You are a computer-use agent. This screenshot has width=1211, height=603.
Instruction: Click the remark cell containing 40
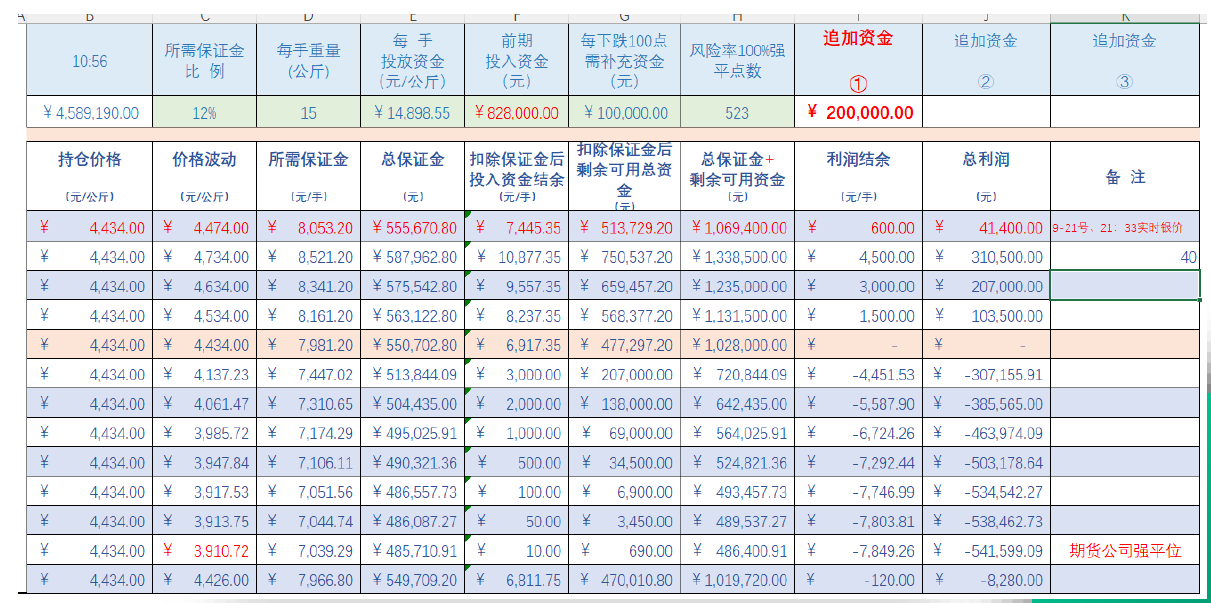(x=1124, y=257)
